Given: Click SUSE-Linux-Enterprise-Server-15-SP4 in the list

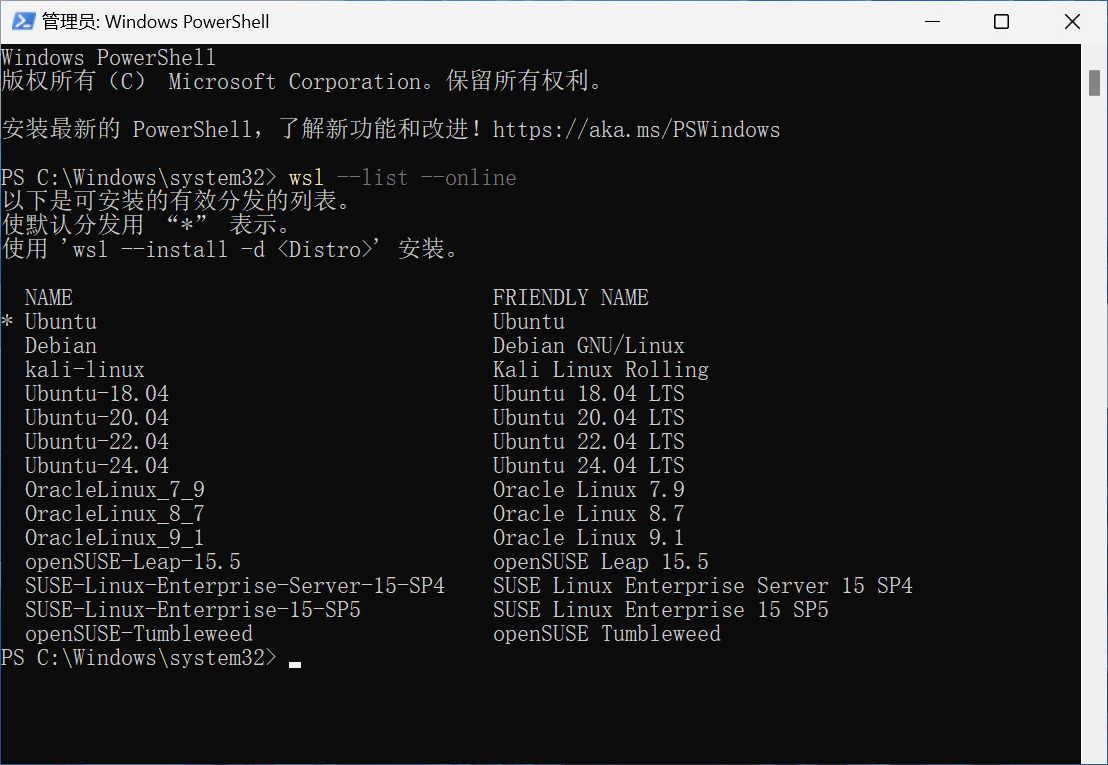Looking at the screenshot, I should coord(234,586).
